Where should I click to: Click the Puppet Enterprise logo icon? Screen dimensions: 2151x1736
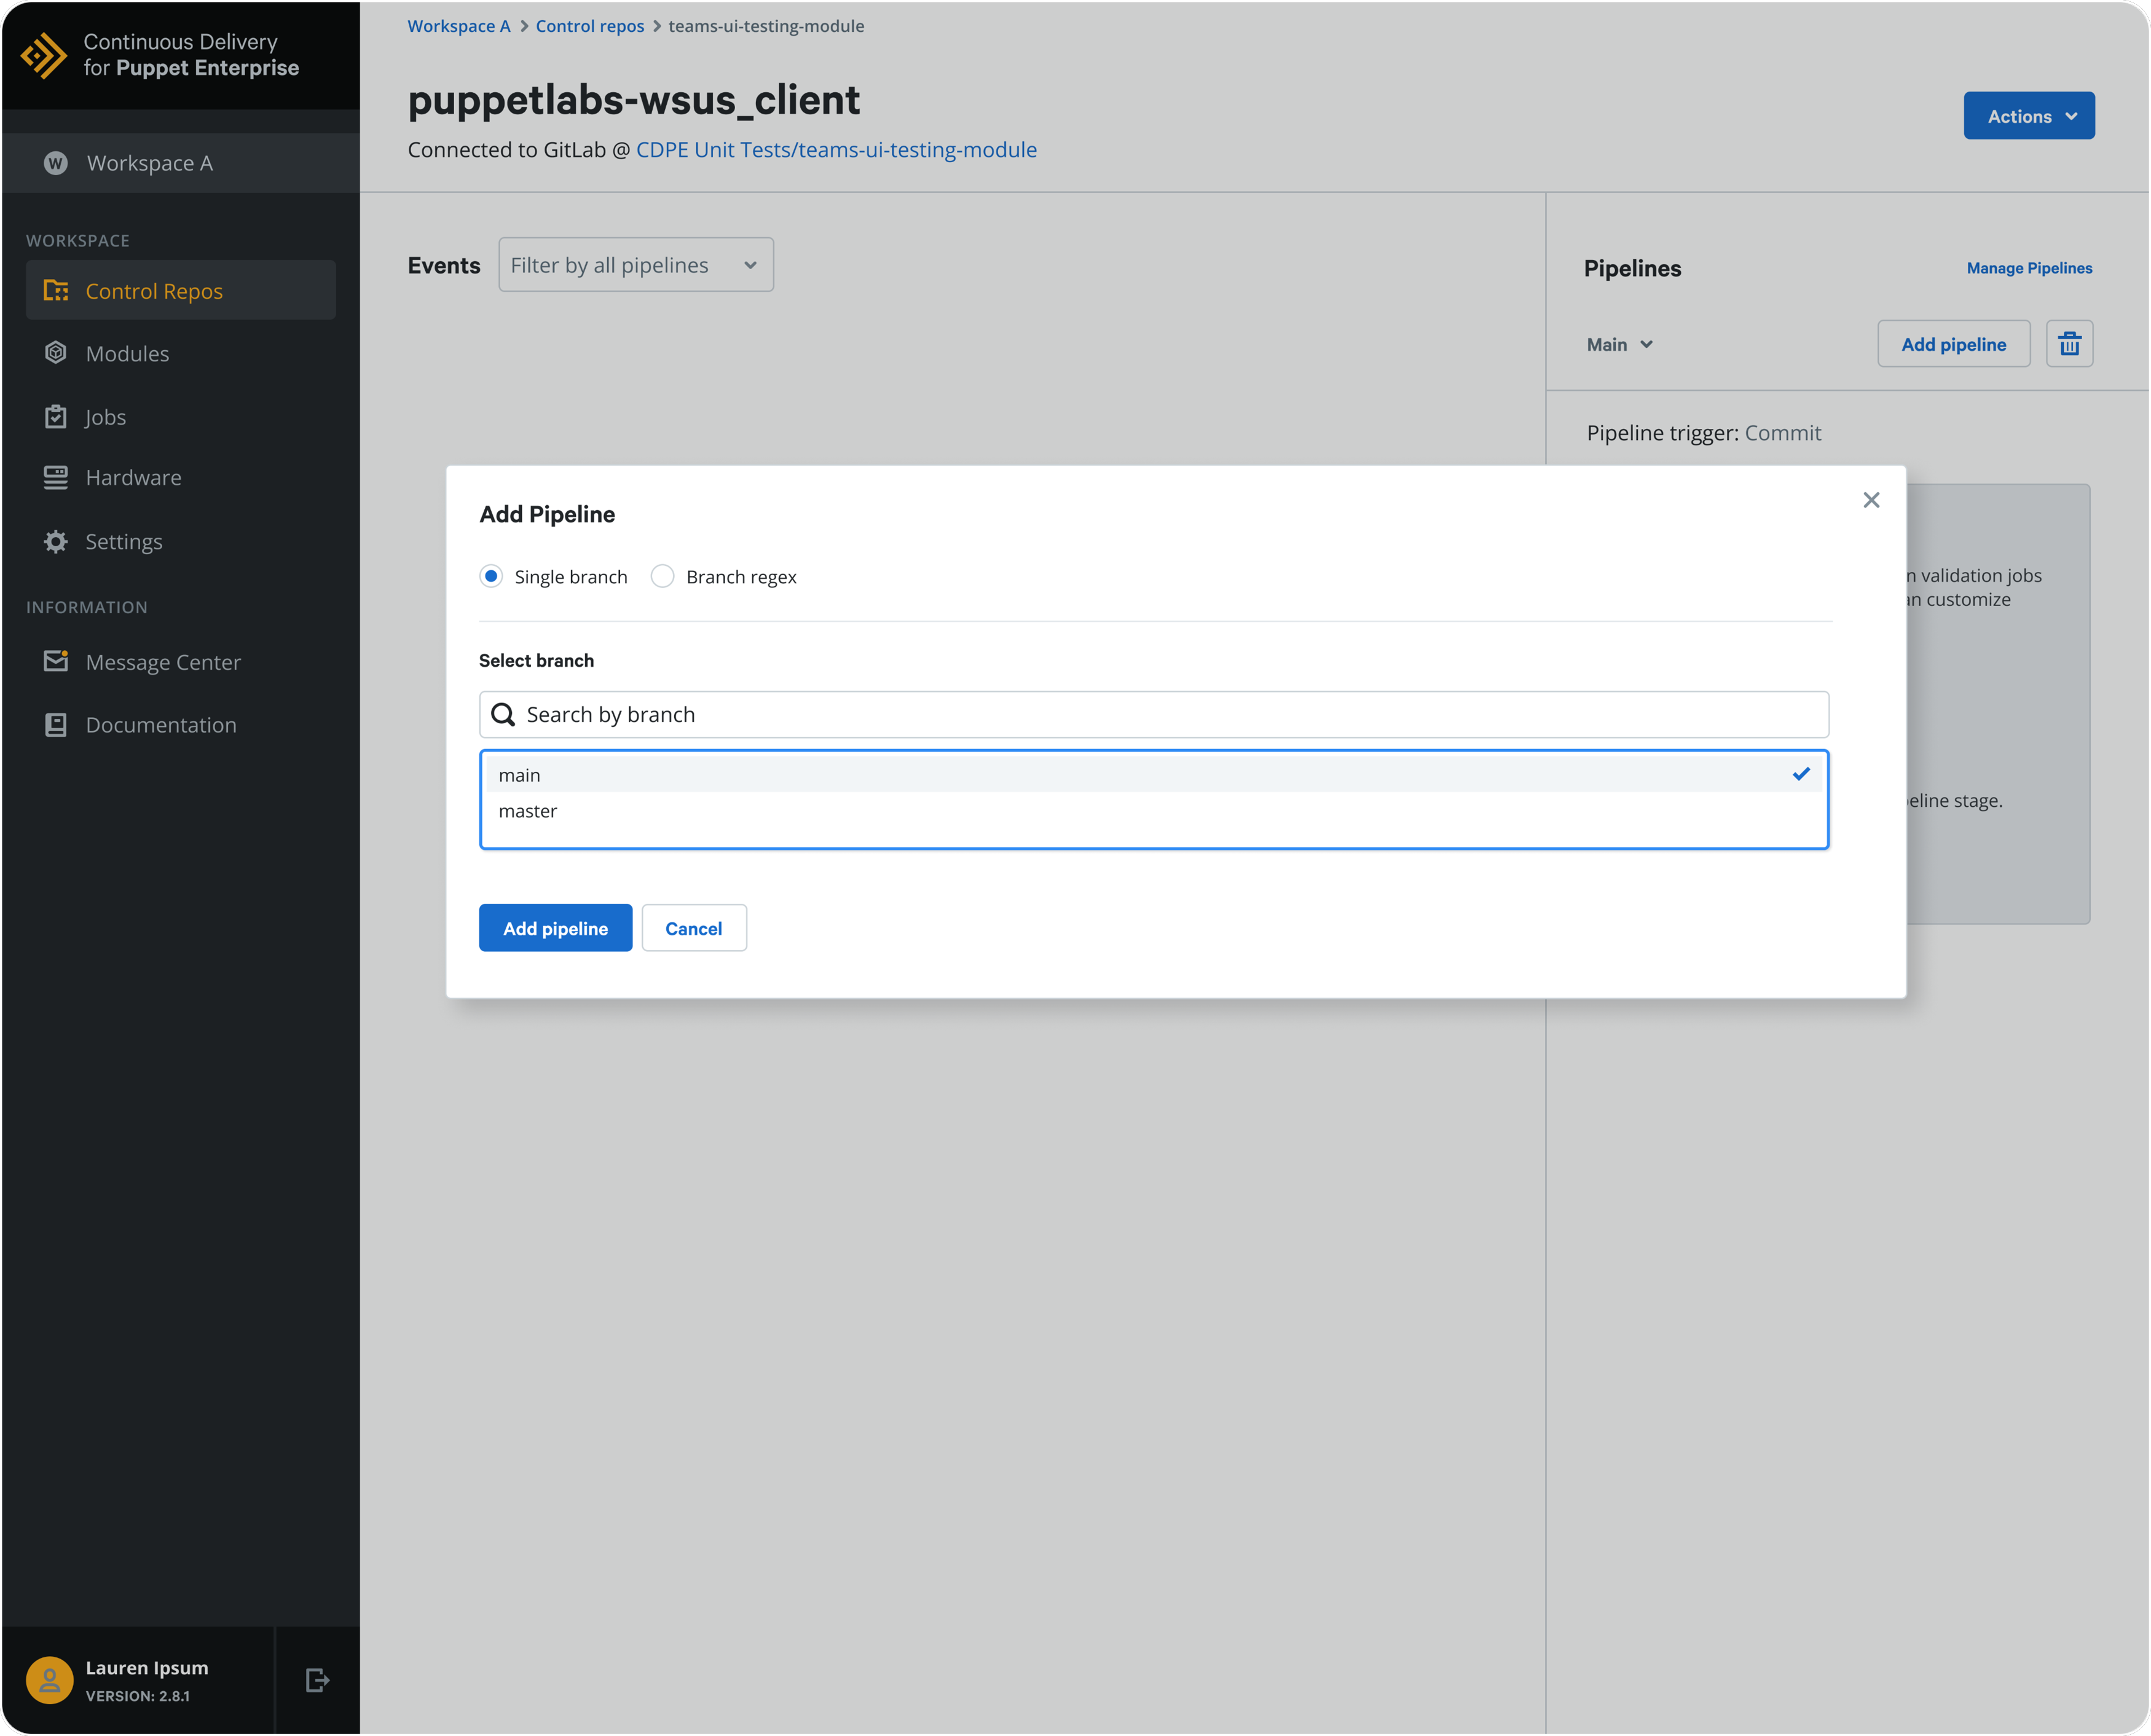[x=44, y=55]
